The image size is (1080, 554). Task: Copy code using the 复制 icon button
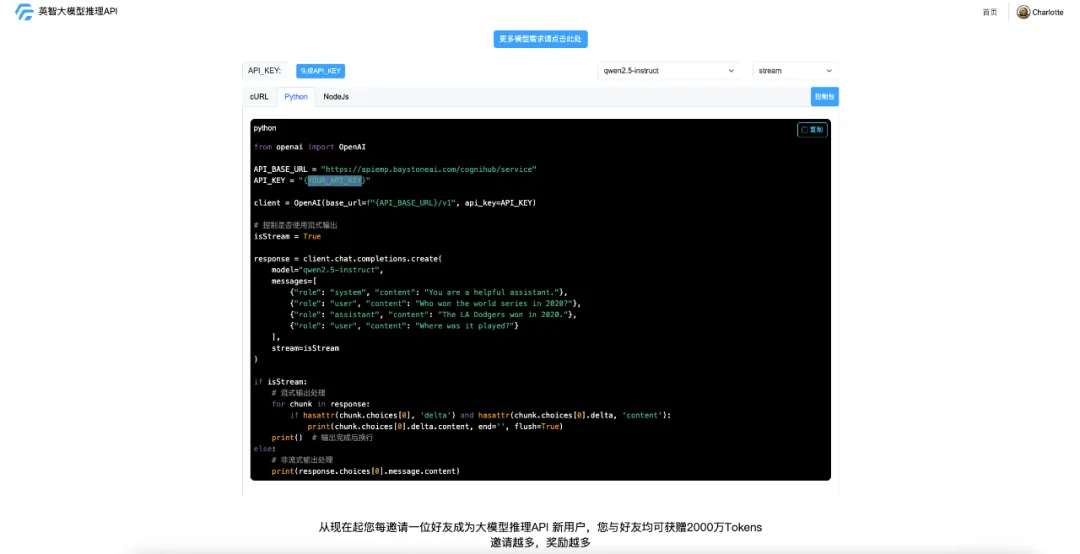pos(812,130)
